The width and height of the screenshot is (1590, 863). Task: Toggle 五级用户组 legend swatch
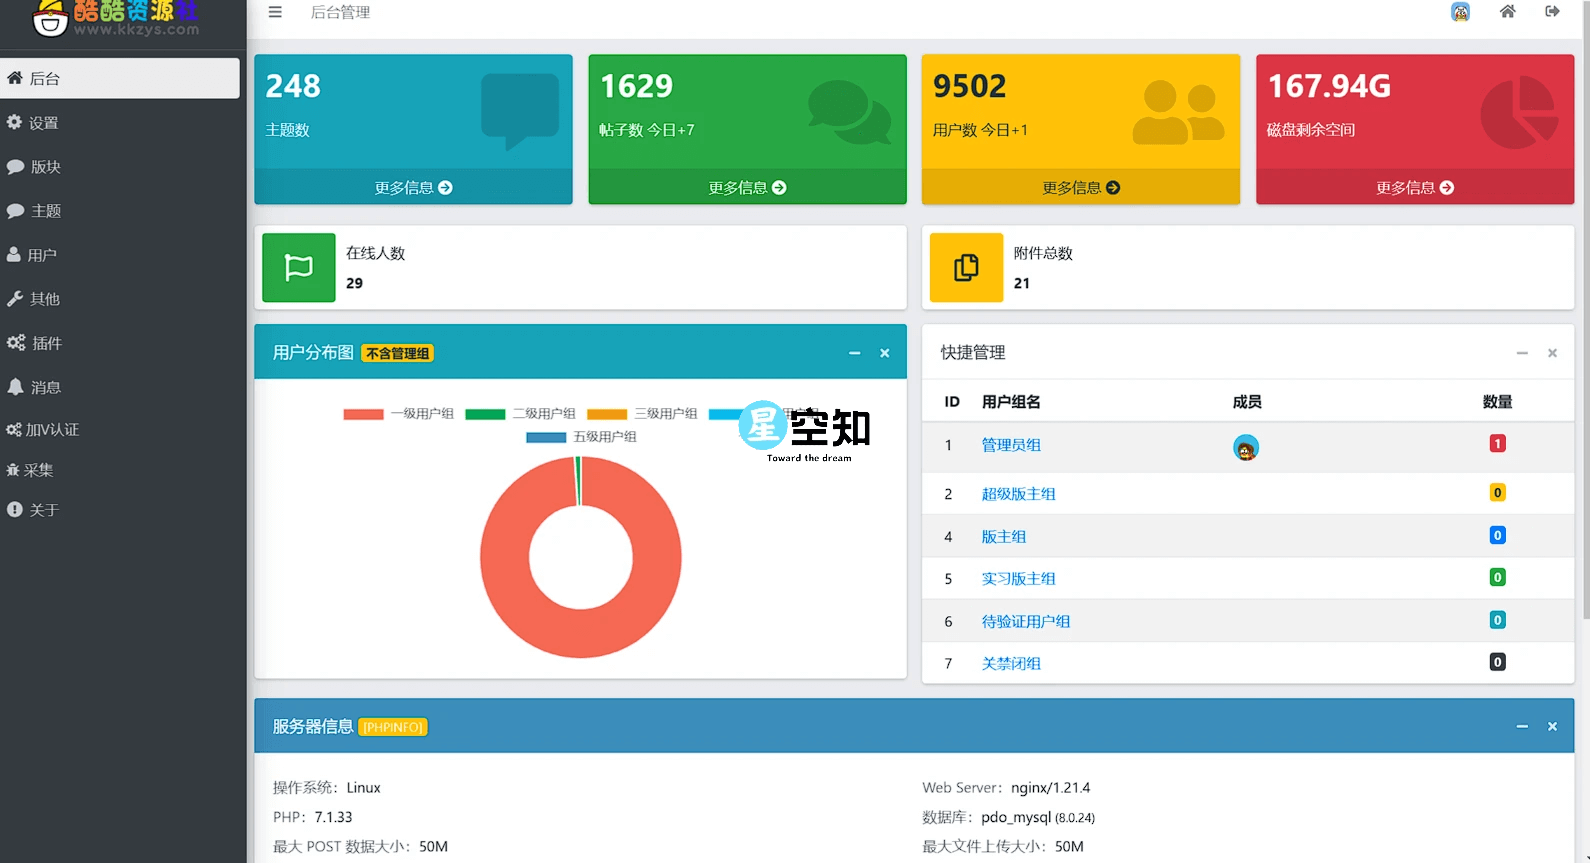(x=546, y=437)
